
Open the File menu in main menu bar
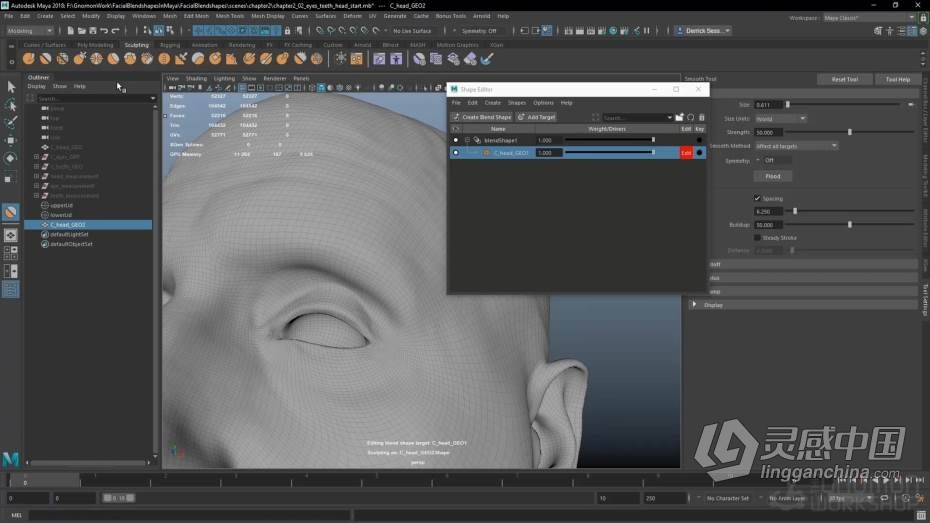(9, 16)
